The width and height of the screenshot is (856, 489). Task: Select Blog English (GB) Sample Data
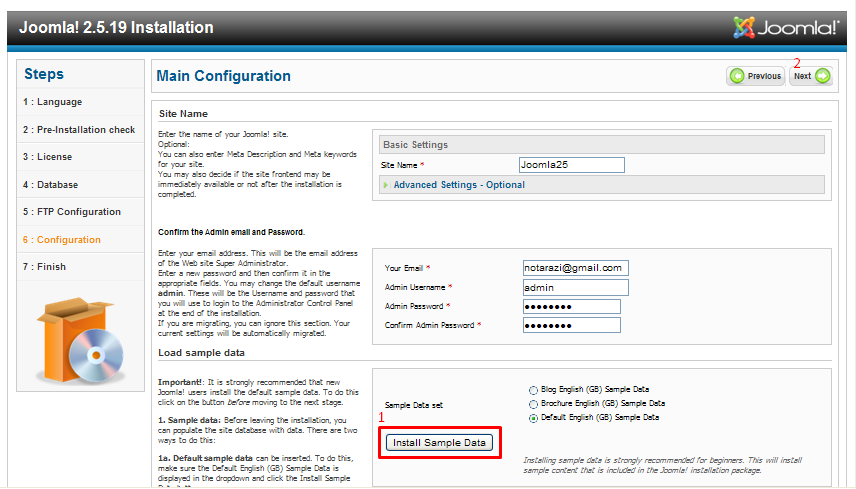pos(533,390)
